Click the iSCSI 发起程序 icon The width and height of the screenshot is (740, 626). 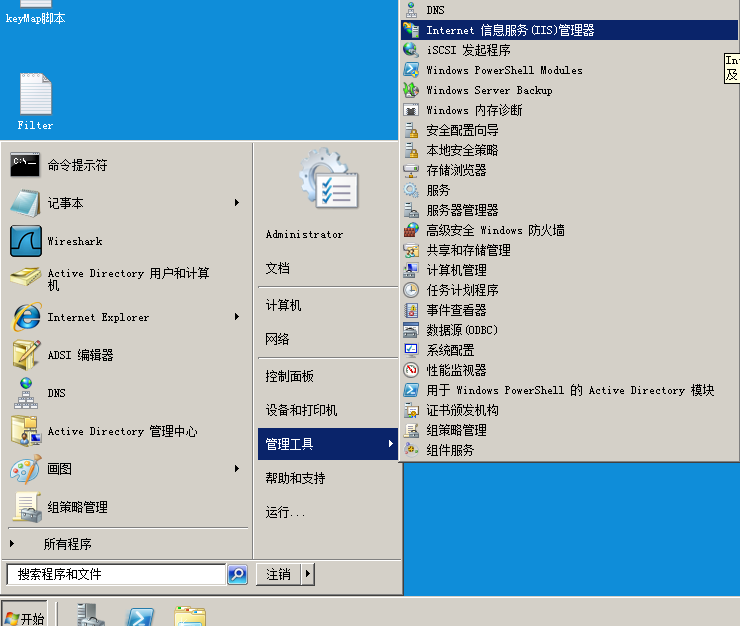[411, 50]
